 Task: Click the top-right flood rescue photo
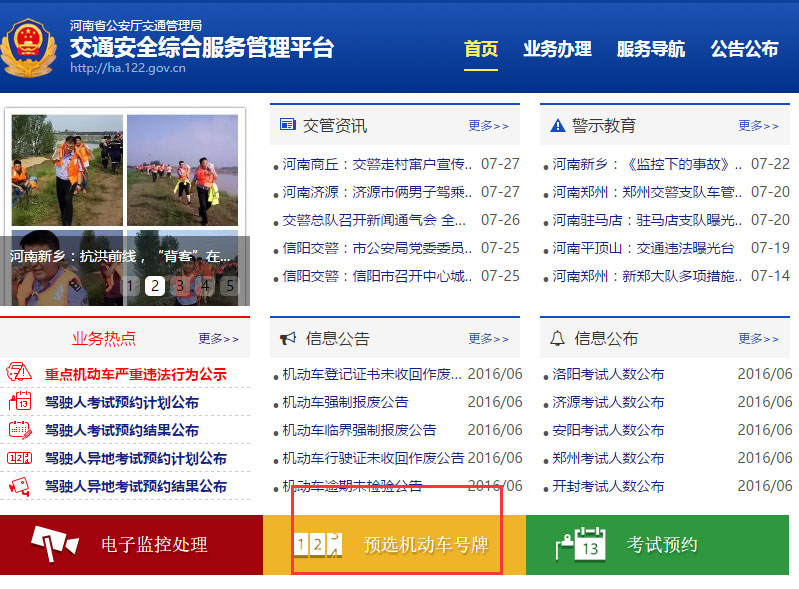click(x=182, y=170)
